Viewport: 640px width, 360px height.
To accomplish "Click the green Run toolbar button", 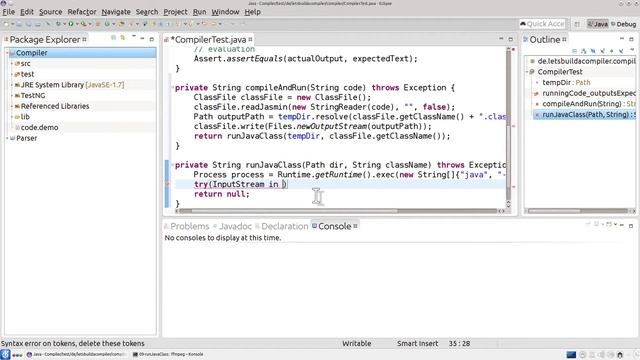I will [x=71, y=24].
